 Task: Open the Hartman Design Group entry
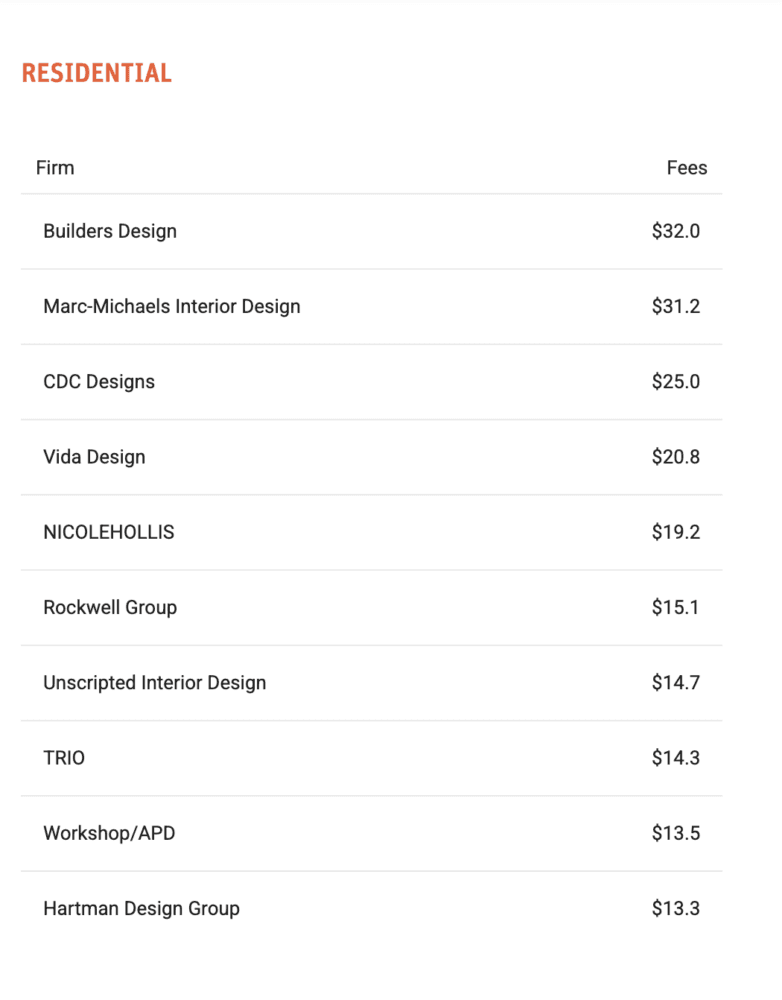point(142,908)
